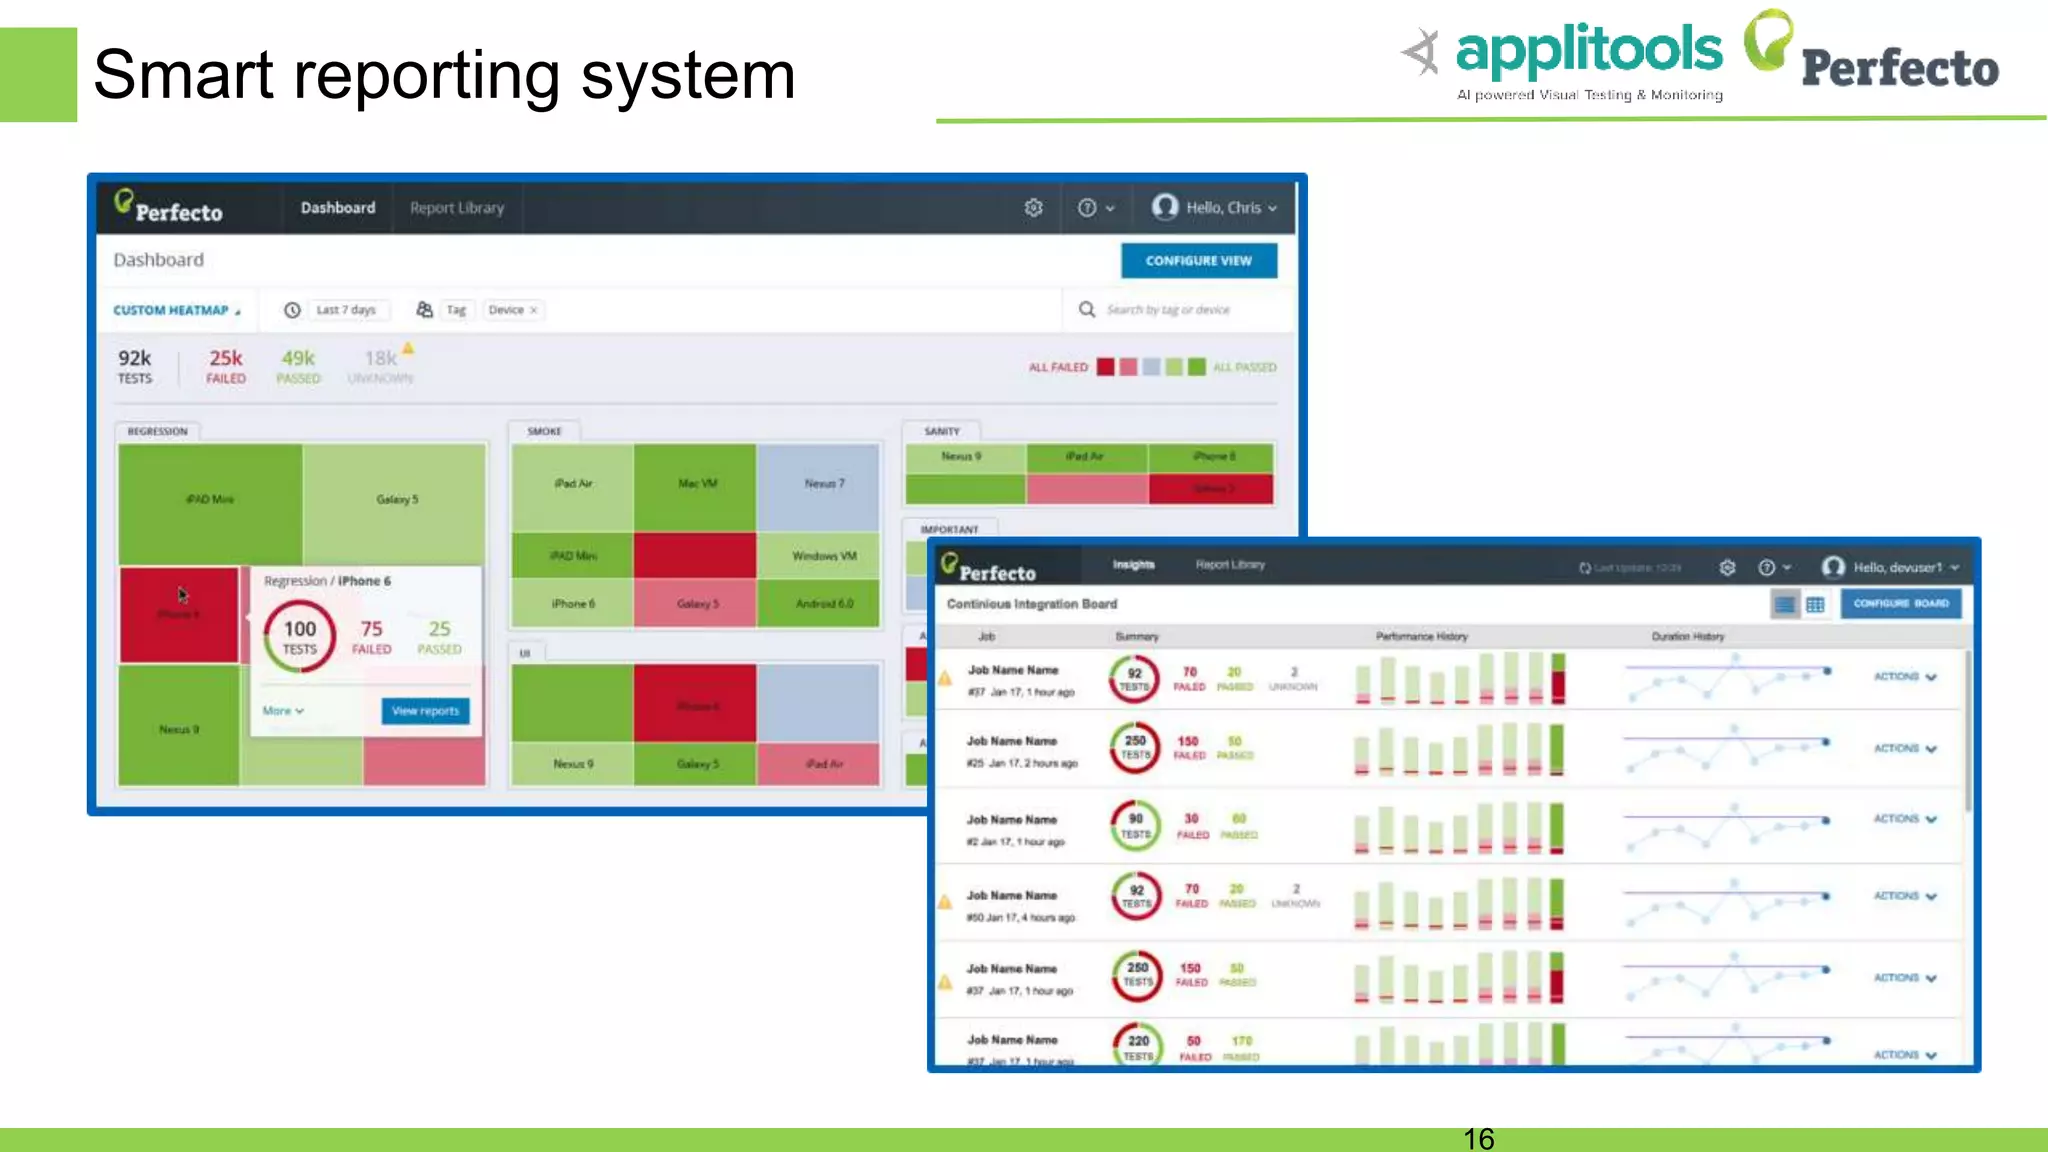Click warning icon beside job #50
Screen dimensions: 2048x1152
(x=945, y=902)
